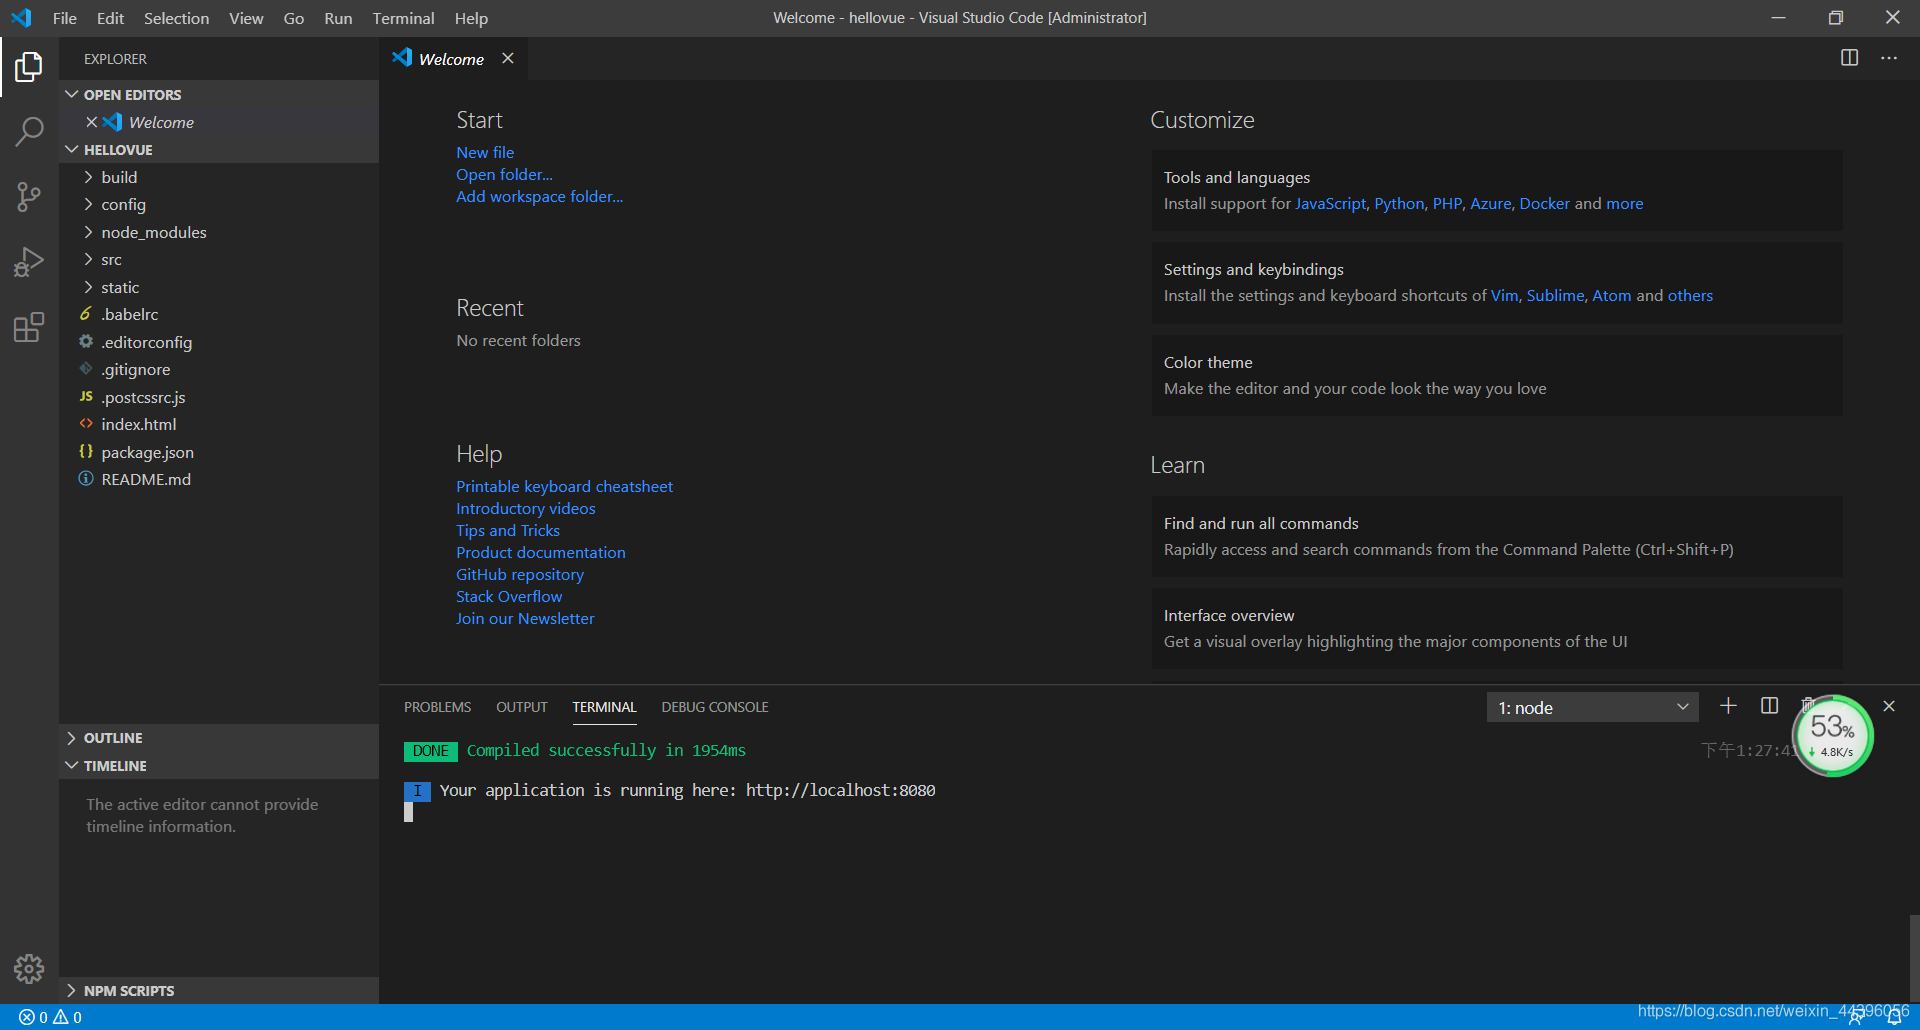The image size is (1920, 1030).
Task: Switch to the PROBLEMS panel tab
Action: pyautogui.click(x=437, y=707)
